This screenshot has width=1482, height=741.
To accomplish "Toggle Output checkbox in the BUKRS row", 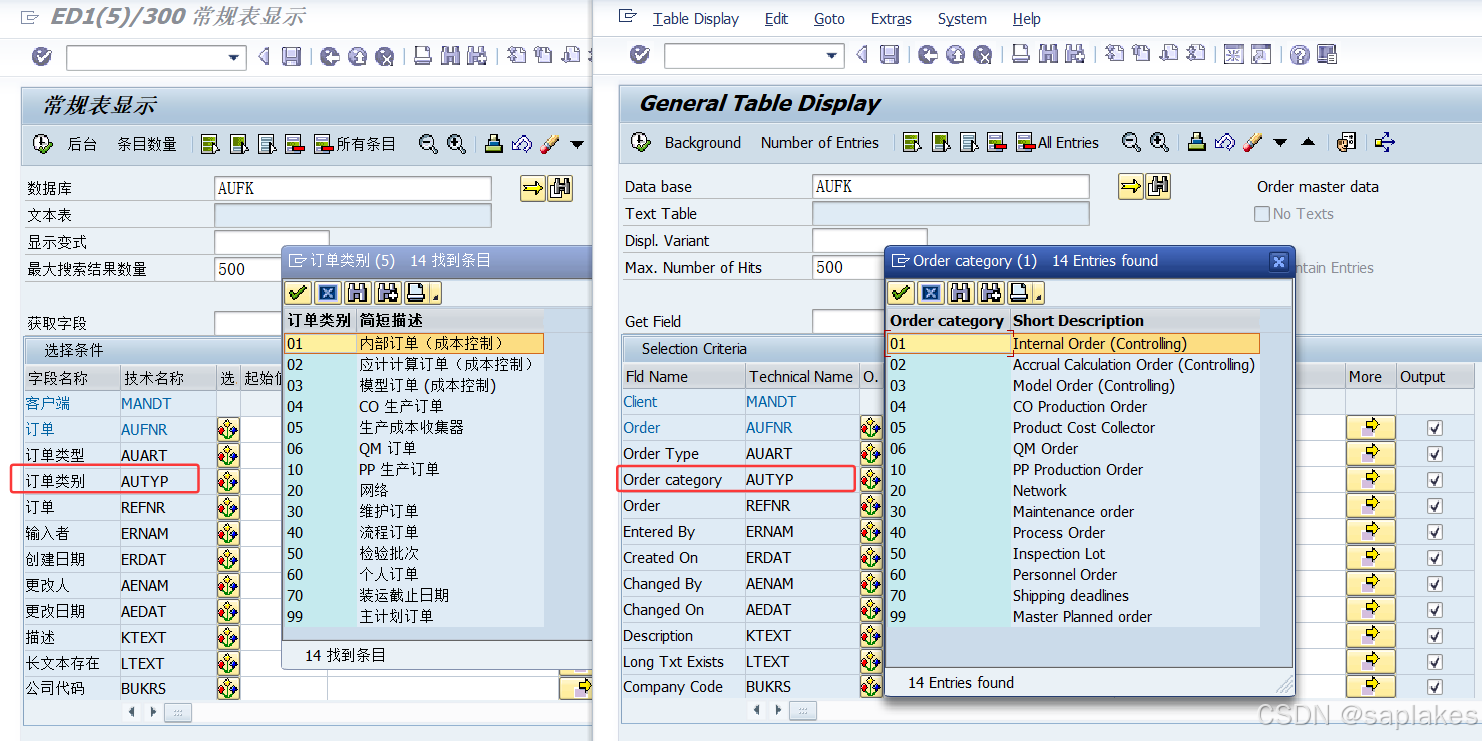I will [x=1435, y=688].
